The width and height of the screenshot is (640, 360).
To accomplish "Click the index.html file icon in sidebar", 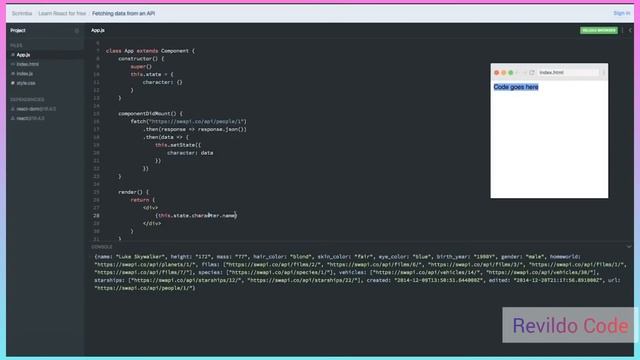I will (x=13, y=64).
